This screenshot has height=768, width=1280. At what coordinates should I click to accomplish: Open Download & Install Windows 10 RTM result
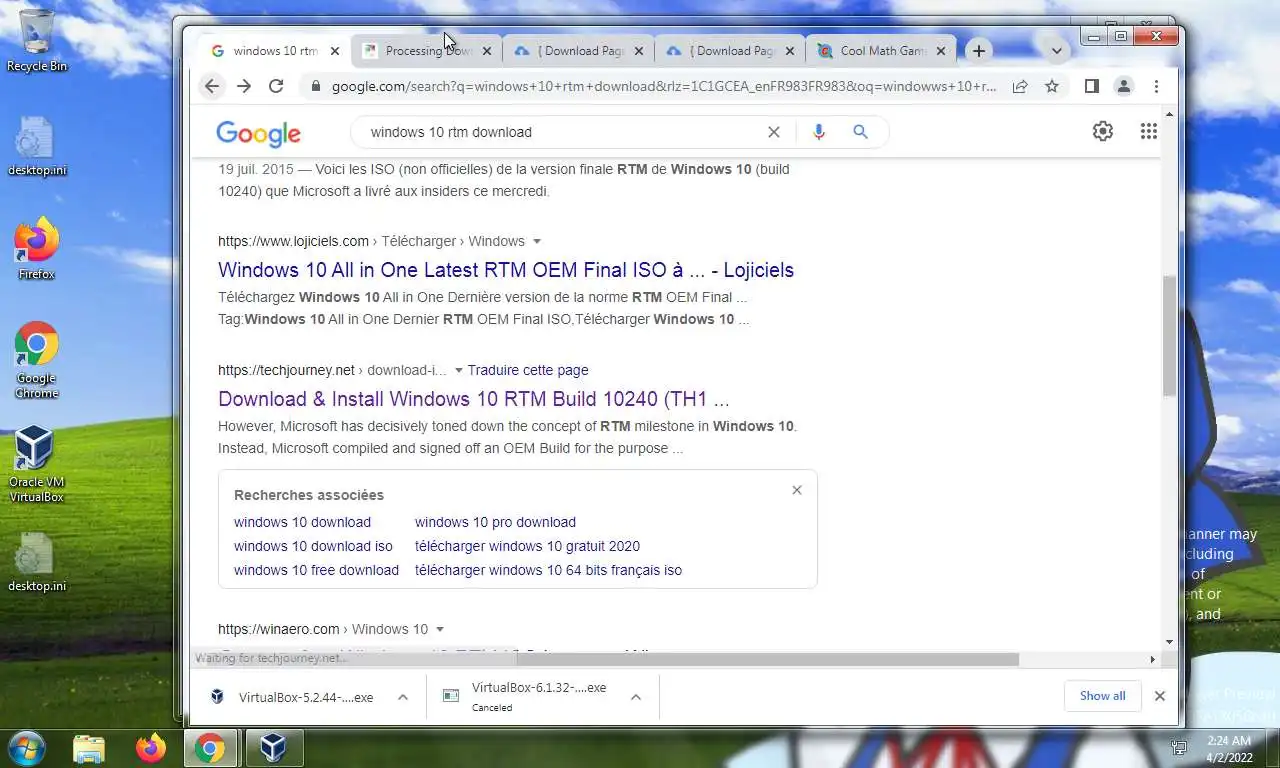tap(474, 399)
